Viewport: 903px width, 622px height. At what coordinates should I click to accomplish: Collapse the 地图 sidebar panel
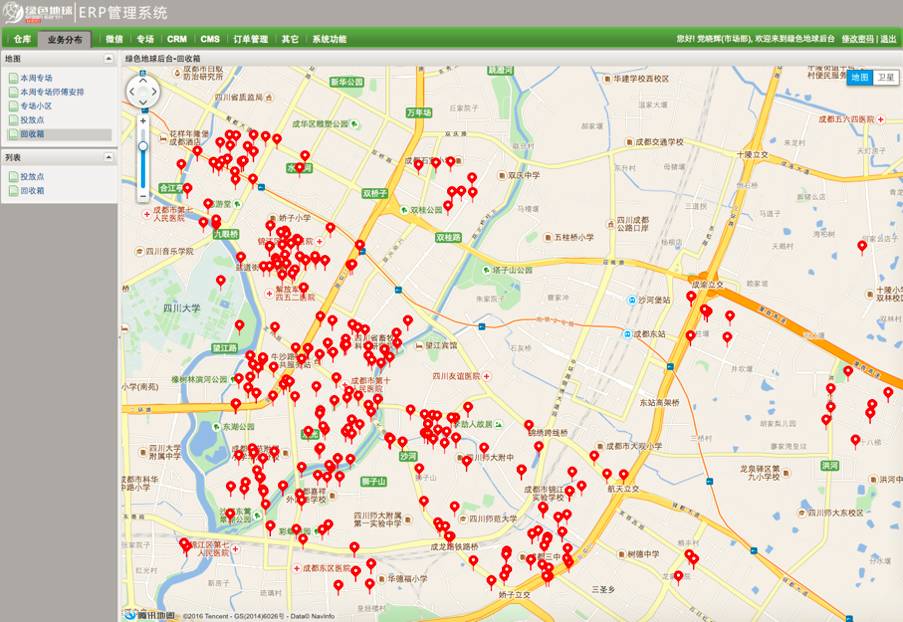108,59
